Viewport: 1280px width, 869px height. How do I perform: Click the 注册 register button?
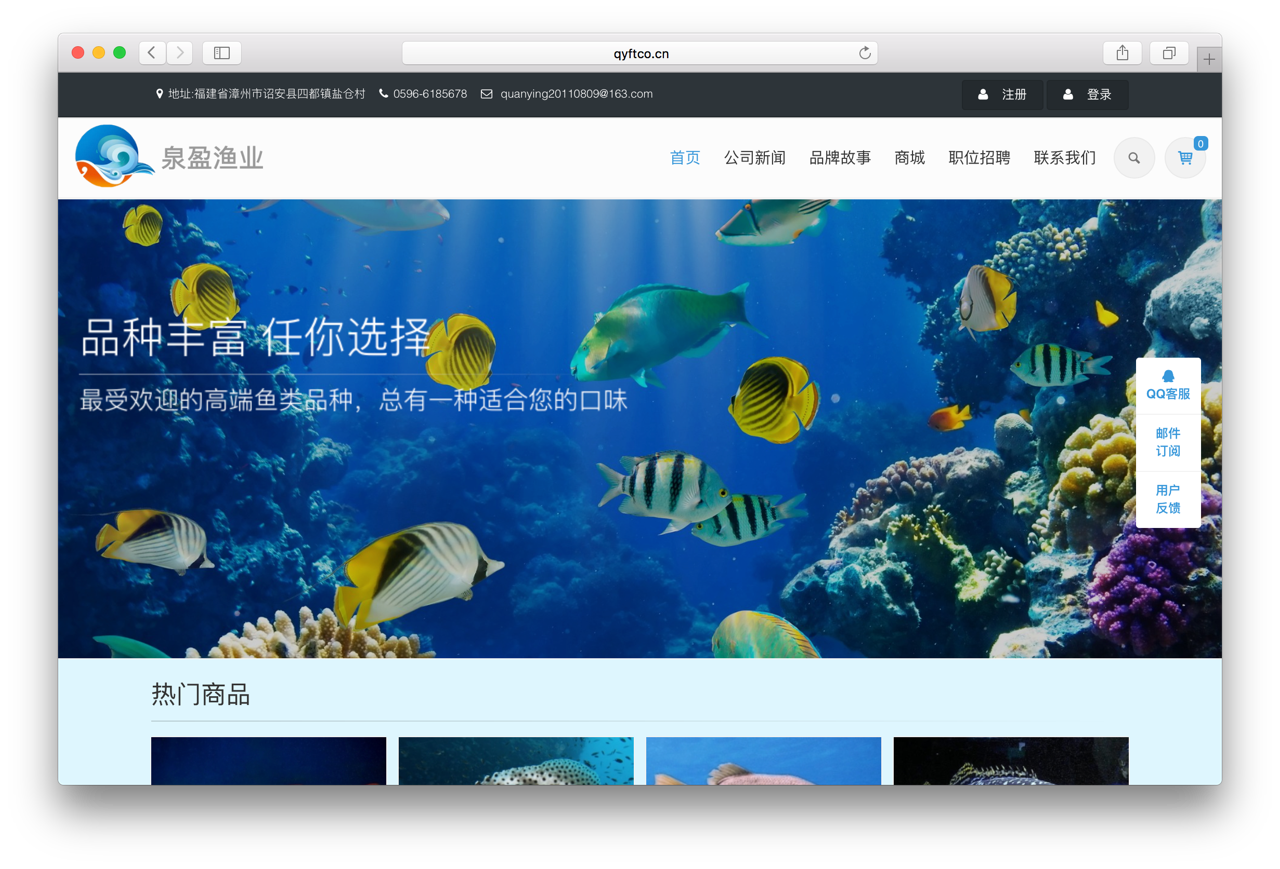click(1002, 94)
